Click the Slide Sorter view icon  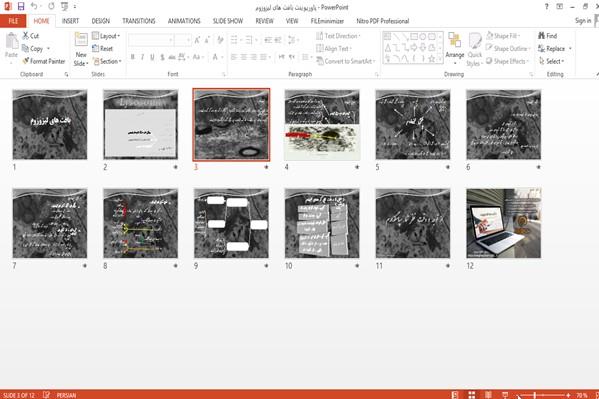tap(472, 395)
